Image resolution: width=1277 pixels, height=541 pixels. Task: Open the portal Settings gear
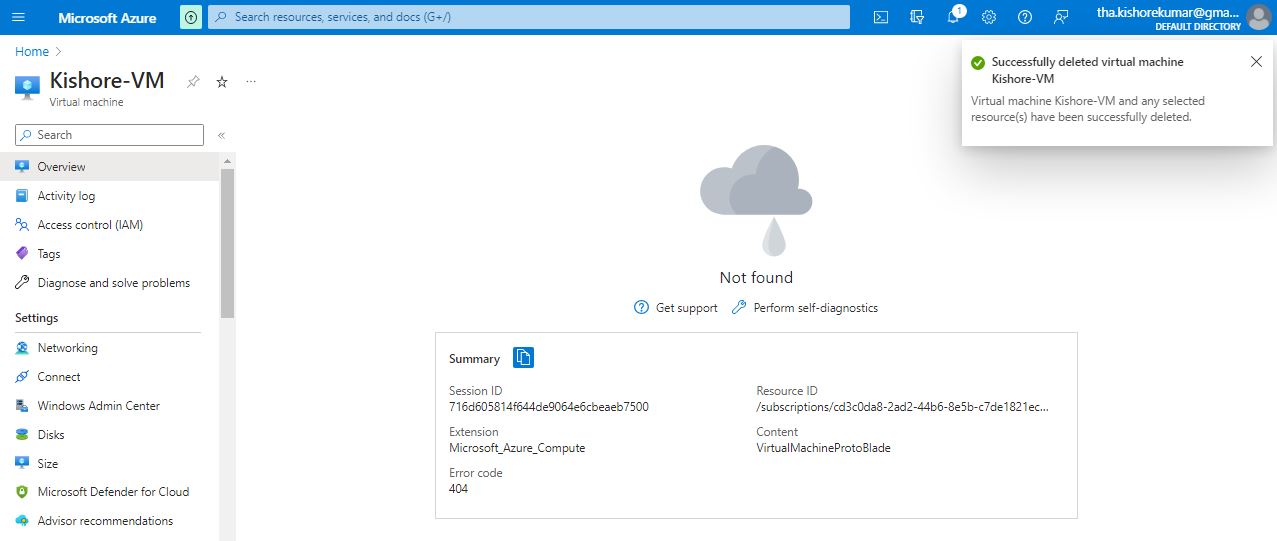989,17
